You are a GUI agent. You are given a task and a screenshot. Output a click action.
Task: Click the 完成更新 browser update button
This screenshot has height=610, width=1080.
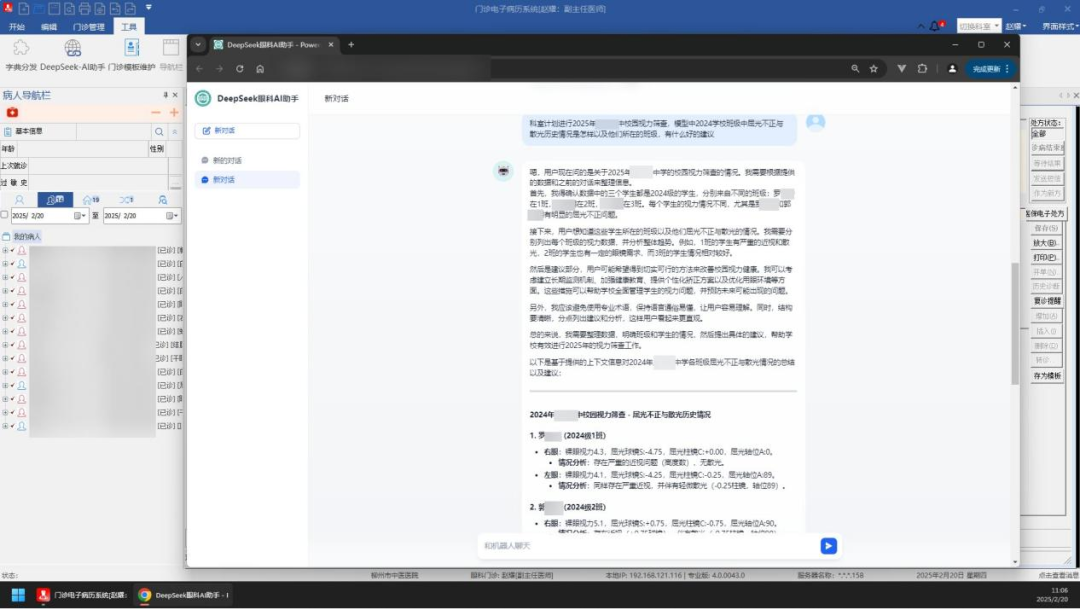tap(990, 69)
